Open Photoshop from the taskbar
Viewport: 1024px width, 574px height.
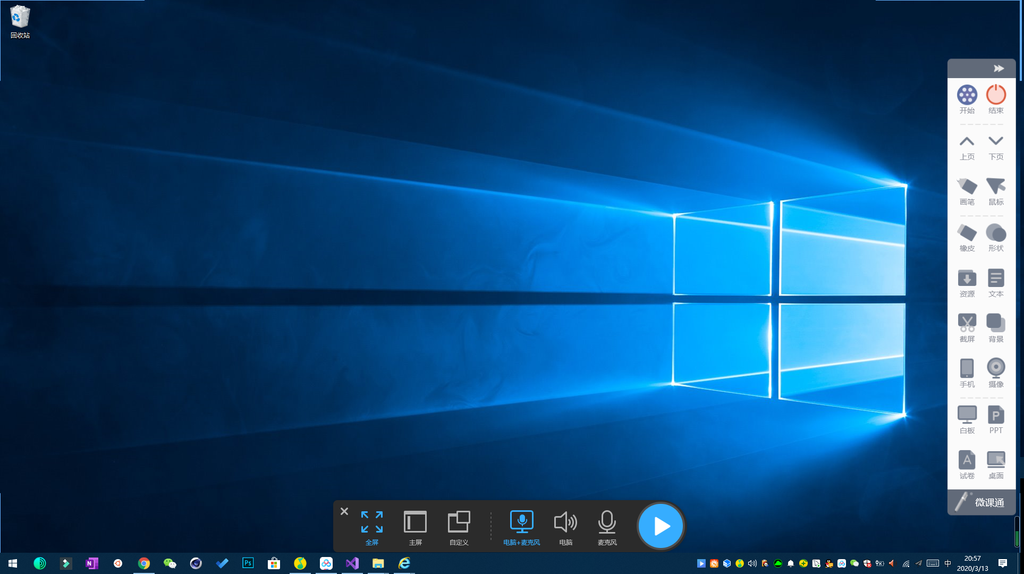click(248, 563)
